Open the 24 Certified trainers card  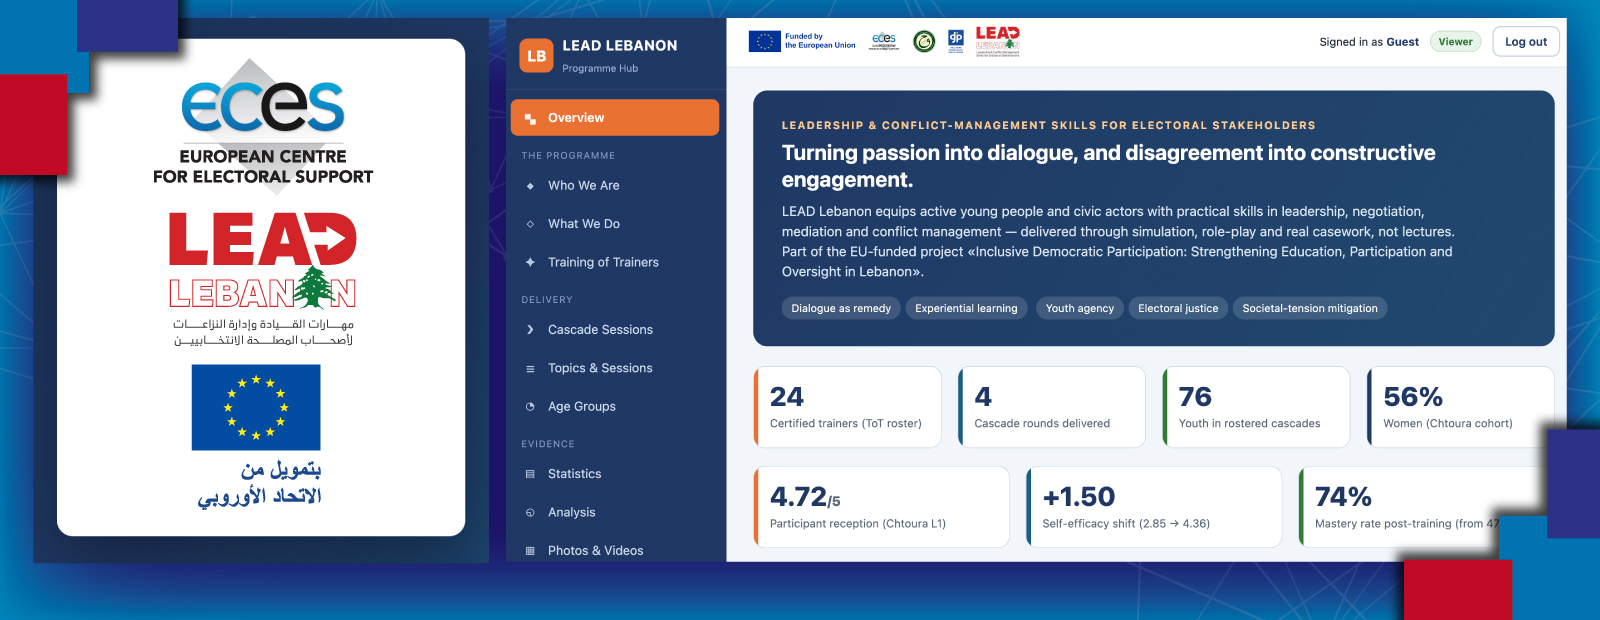(847, 407)
